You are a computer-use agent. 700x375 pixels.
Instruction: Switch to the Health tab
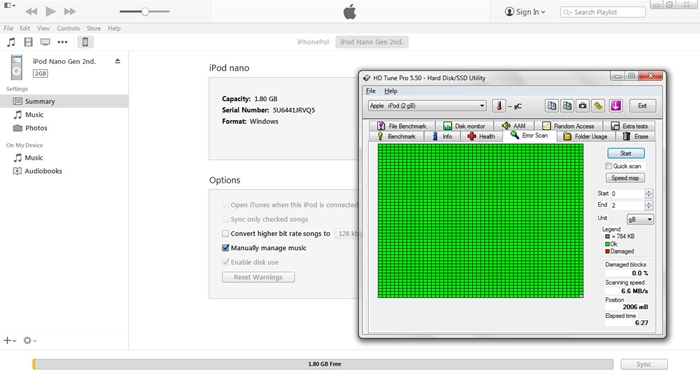pyautogui.click(x=481, y=137)
